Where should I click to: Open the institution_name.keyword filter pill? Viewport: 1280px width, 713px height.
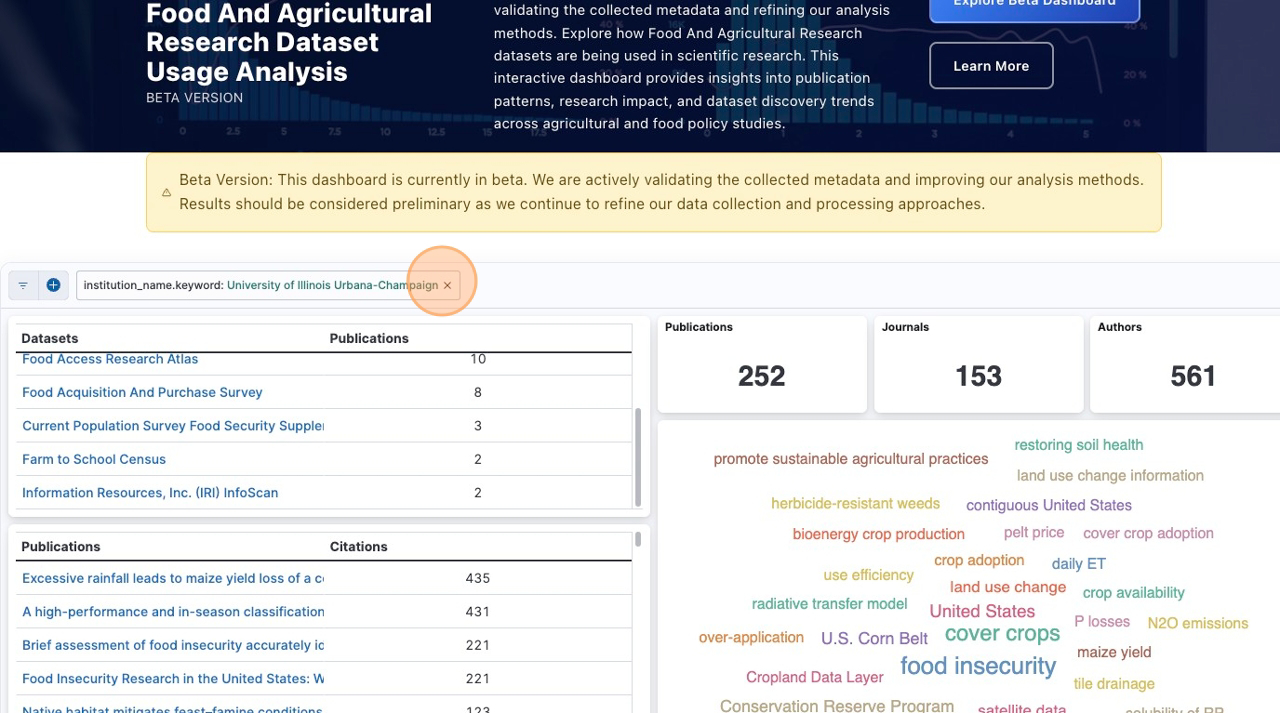(x=261, y=285)
